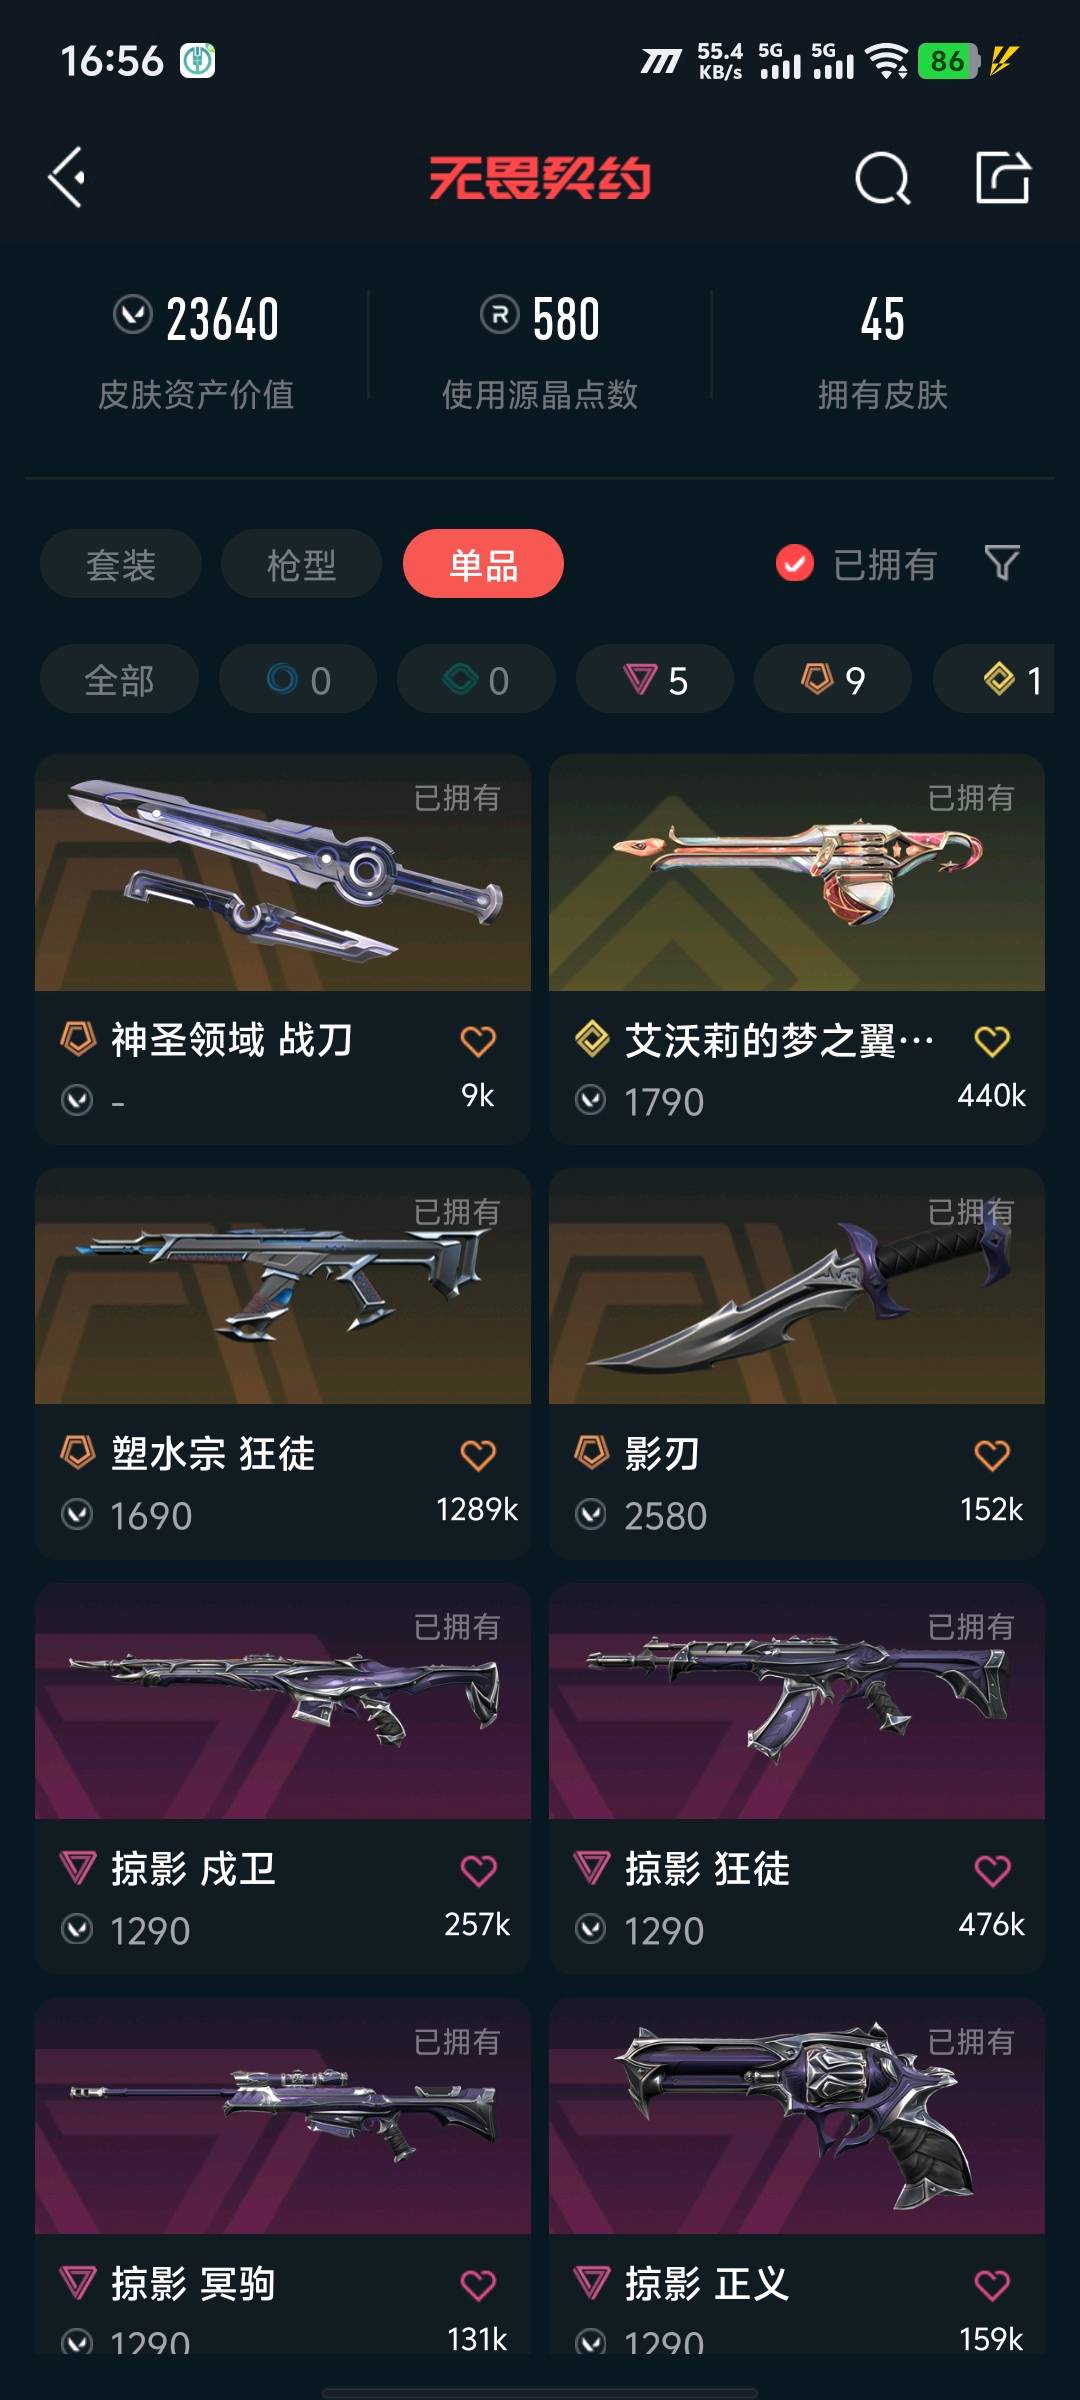Tap the share icon in header
1080x2400 pixels.
tap(1003, 178)
